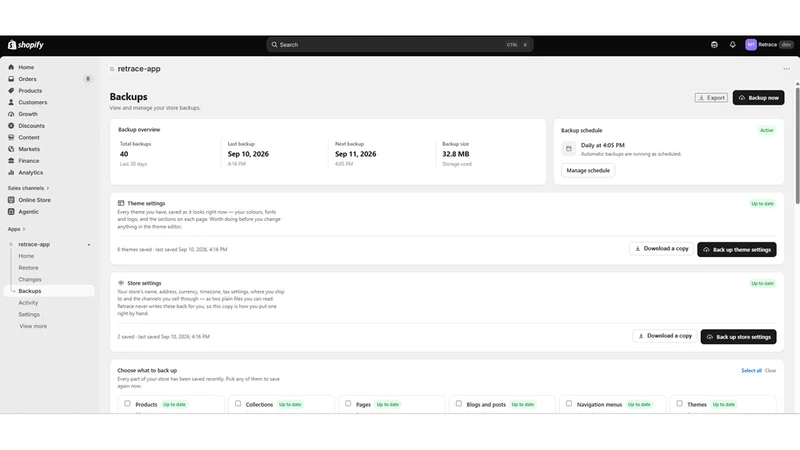Click the Agentic channel icon

[x=11, y=212]
